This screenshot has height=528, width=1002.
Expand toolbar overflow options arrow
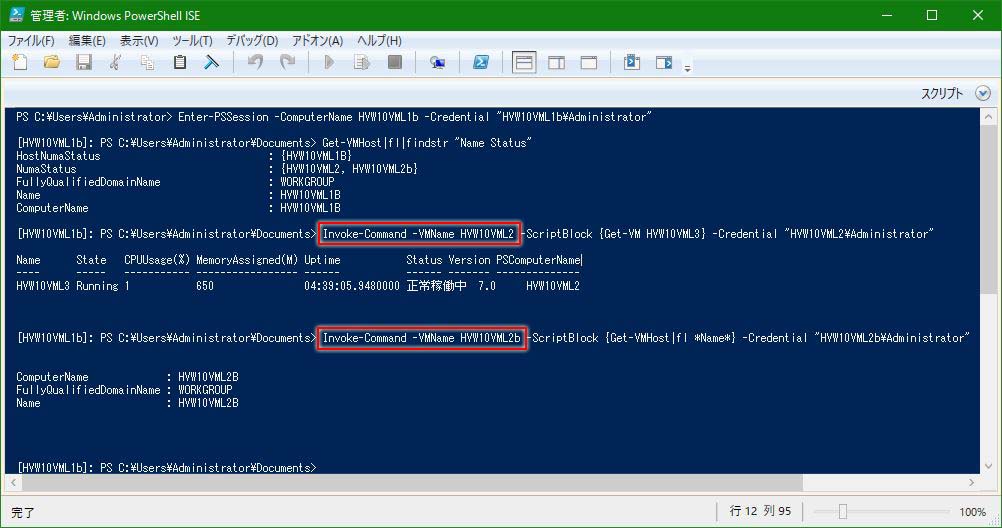pos(688,68)
